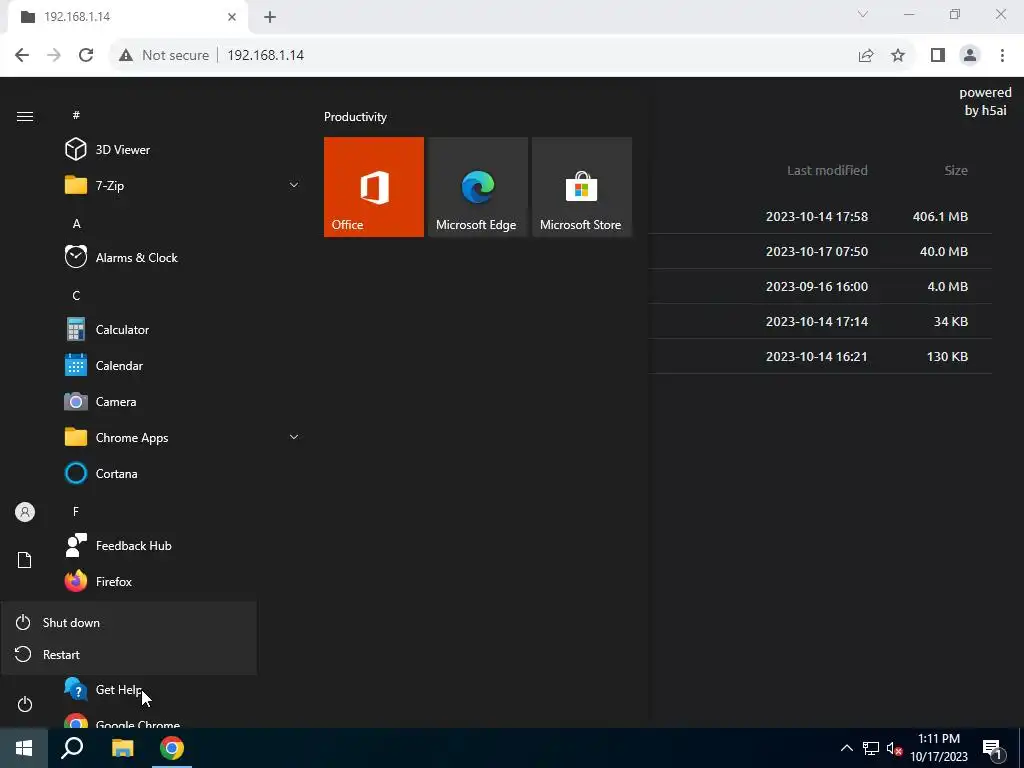Image resolution: width=1024 pixels, height=768 pixels.
Task: Open the 7-Zip folder entry
Action: pyautogui.click(x=182, y=185)
